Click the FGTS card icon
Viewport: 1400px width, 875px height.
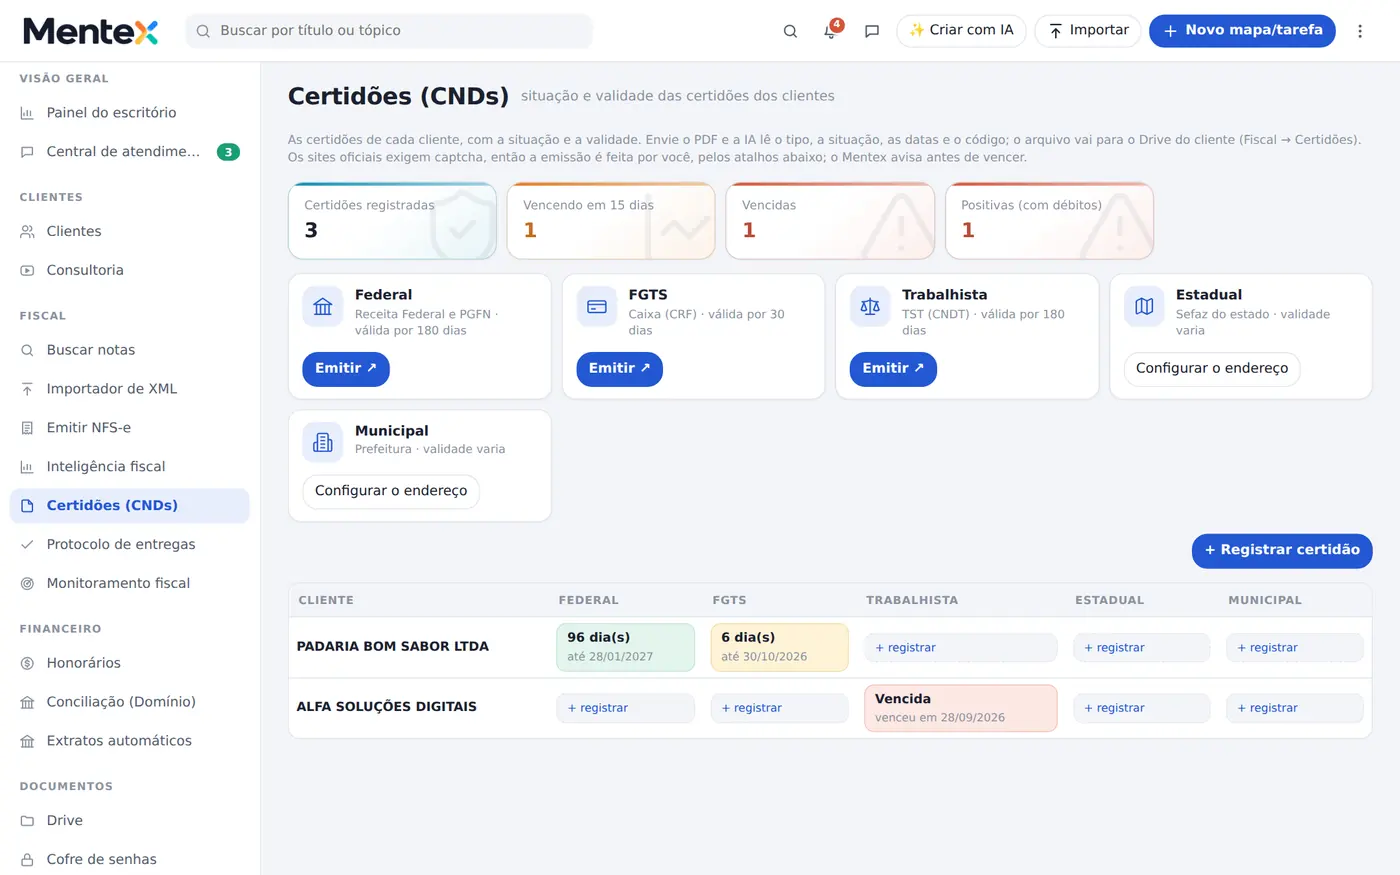point(597,306)
